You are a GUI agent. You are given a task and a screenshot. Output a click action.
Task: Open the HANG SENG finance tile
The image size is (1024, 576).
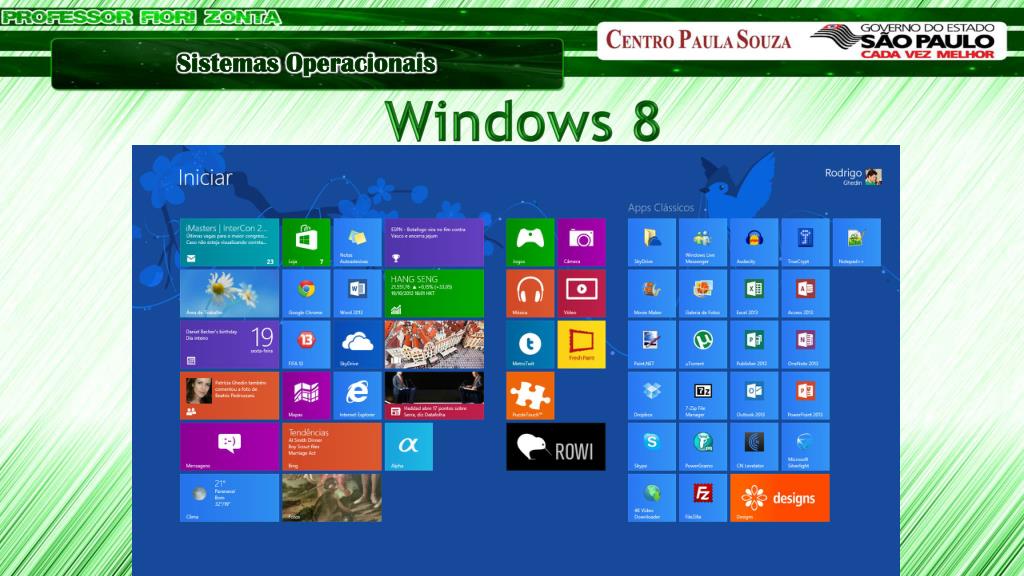tap(434, 293)
